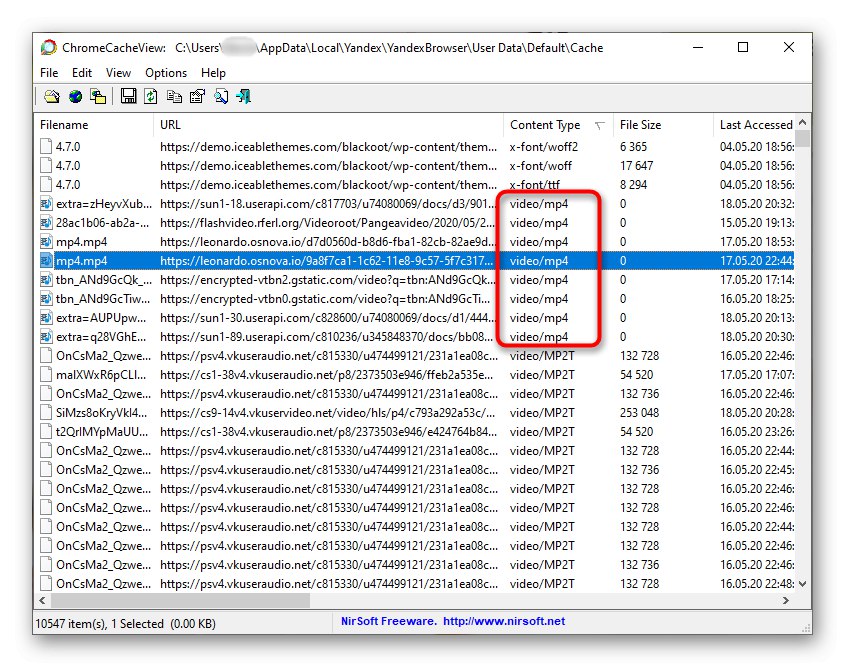
Task: Select the cs9-14v4.vkuservideo.net URL row
Action: tap(414, 413)
